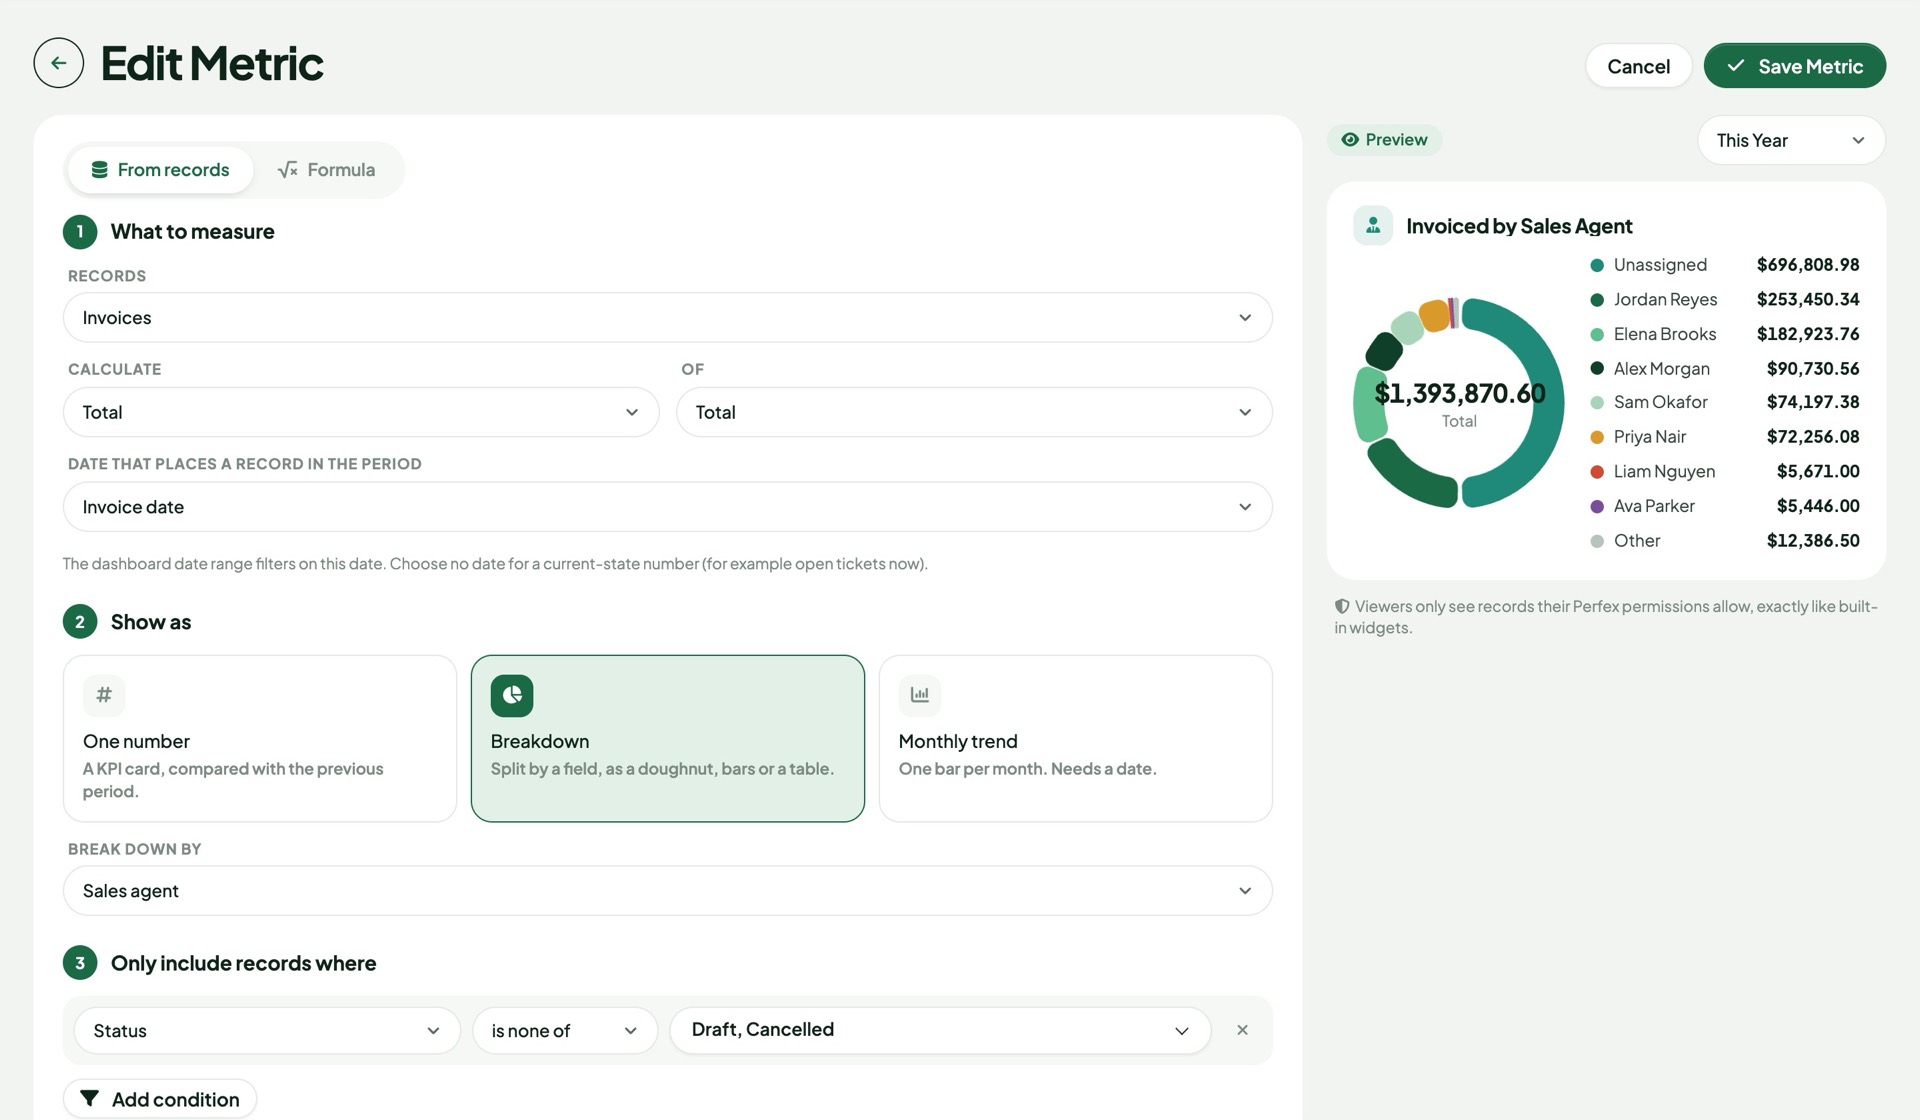
Task: Open the Invoice date dropdown
Action: (x=668, y=507)
